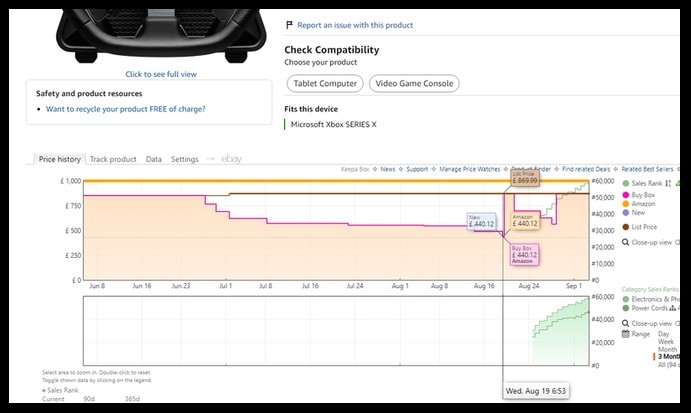This screenshot has width=691, height=413.
Task: Click 'Microsoft Xbox SERIES X' device text
Action: click(x=334, y=124)
